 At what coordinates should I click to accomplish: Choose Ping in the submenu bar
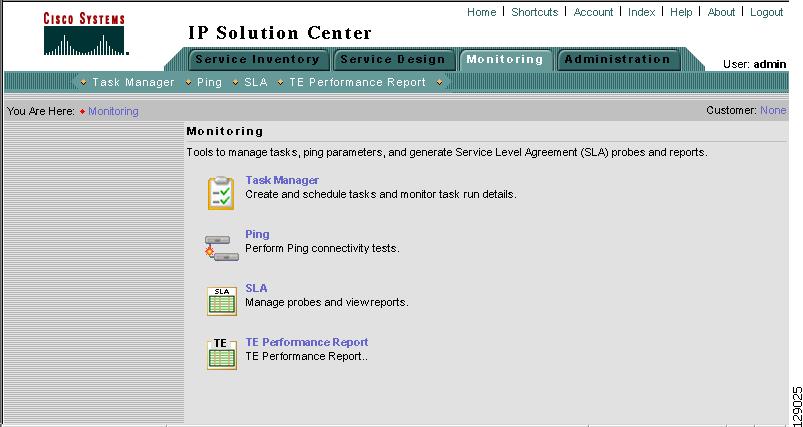(x=209, y=82)
